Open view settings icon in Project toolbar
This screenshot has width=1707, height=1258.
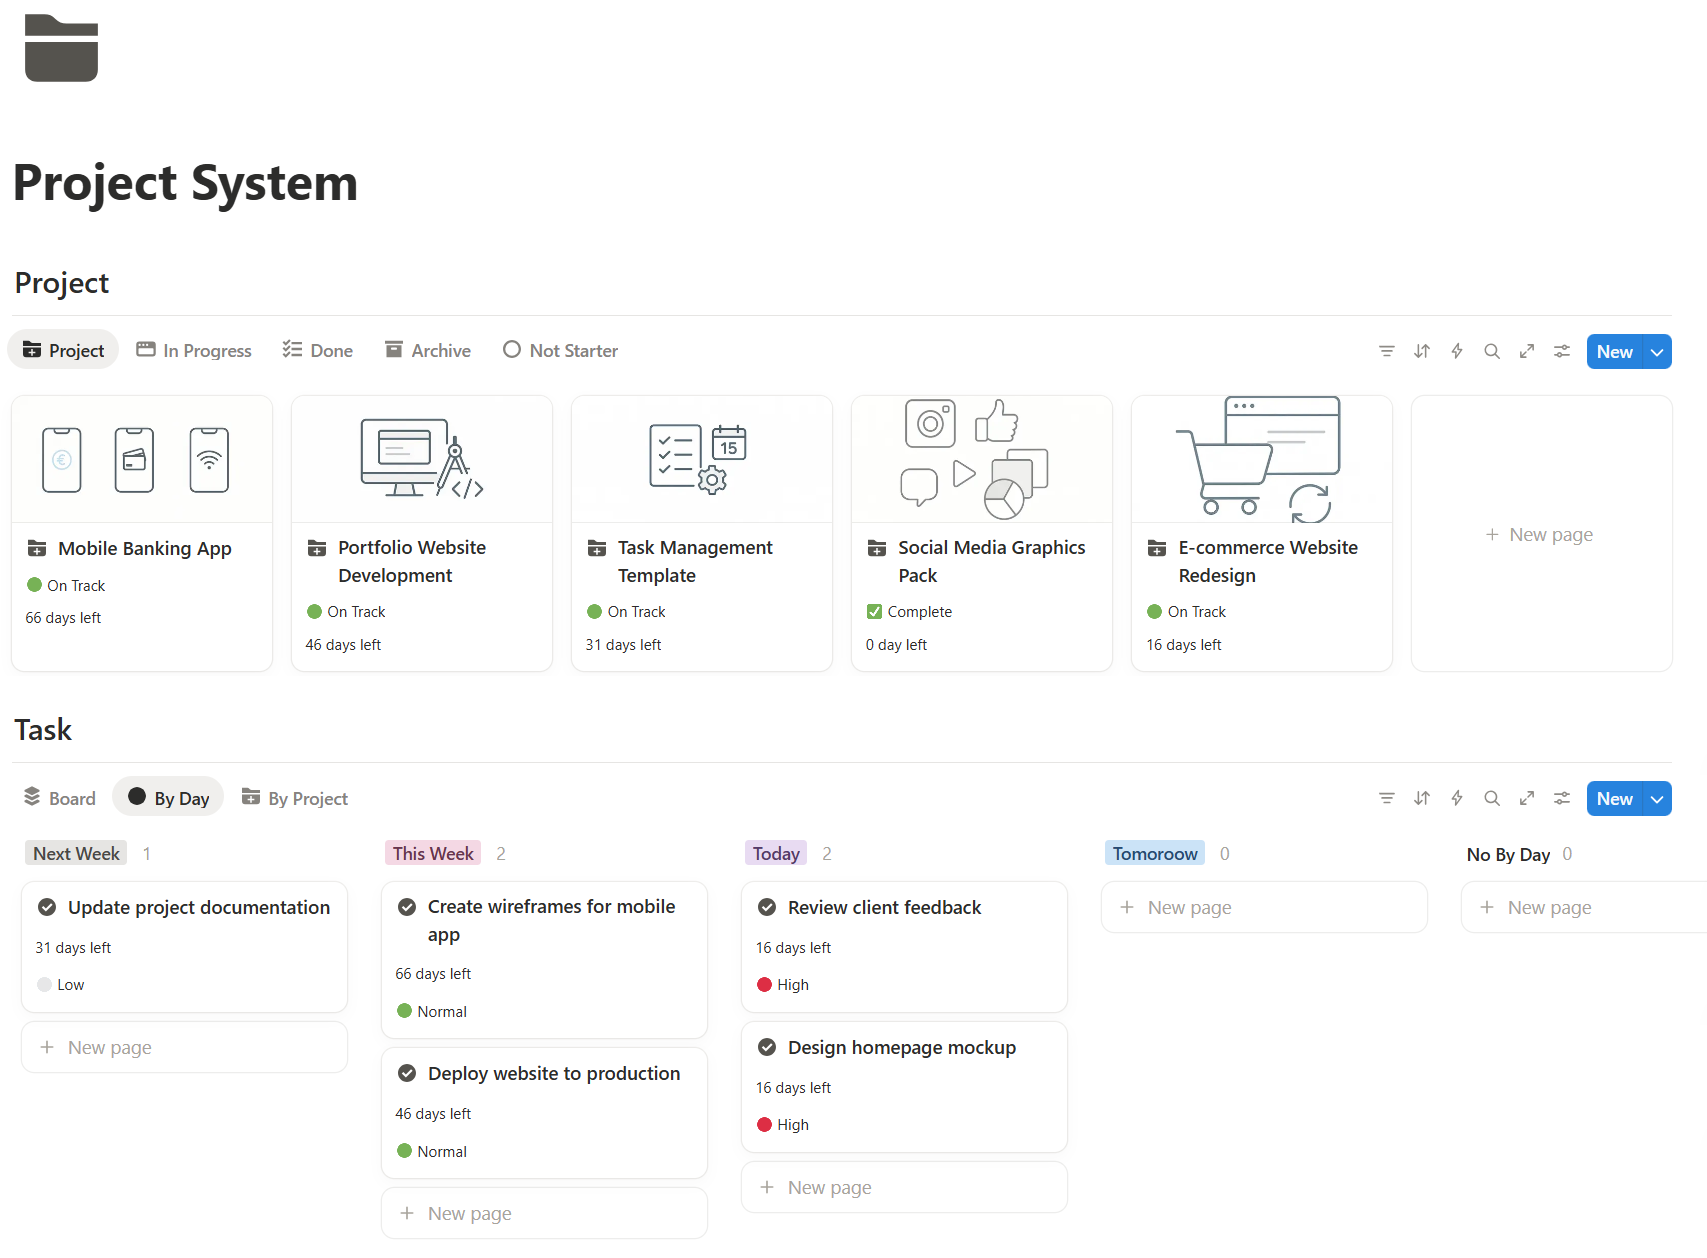coord(1561,351)
